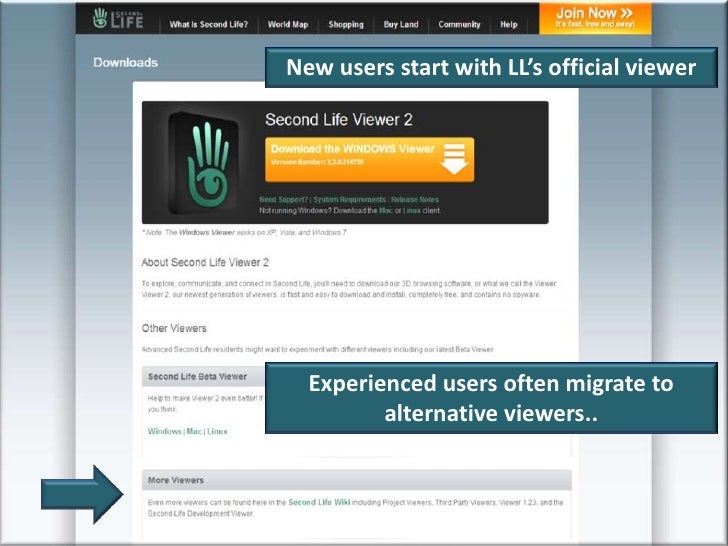Open the Need Support? link
This screenshot has width=728, height=546.
pos(283,200)
